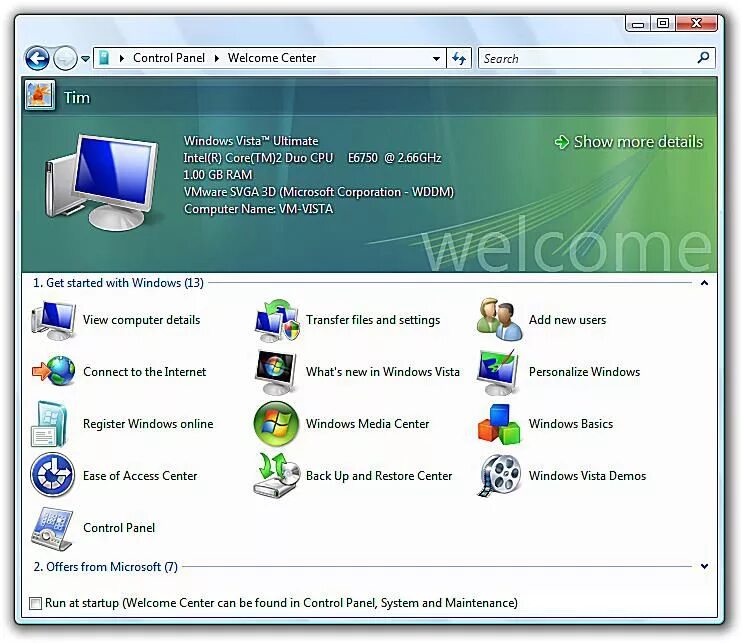The height and width of the screenshot is (643, 743).
Task: Click the Windows Basics colored blocks icon
Action: point(499,425)
